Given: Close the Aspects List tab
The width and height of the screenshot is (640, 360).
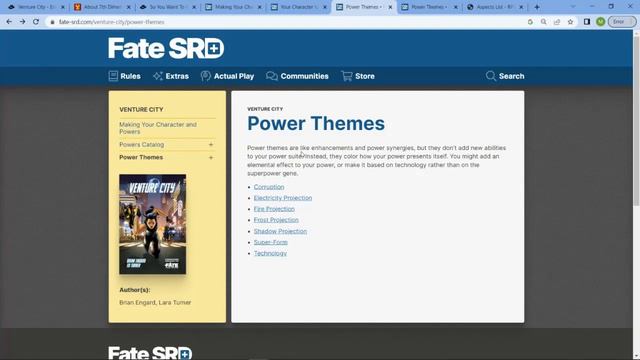Looking at the screenshot, I should pyautogui.click(x=521, y=7).
